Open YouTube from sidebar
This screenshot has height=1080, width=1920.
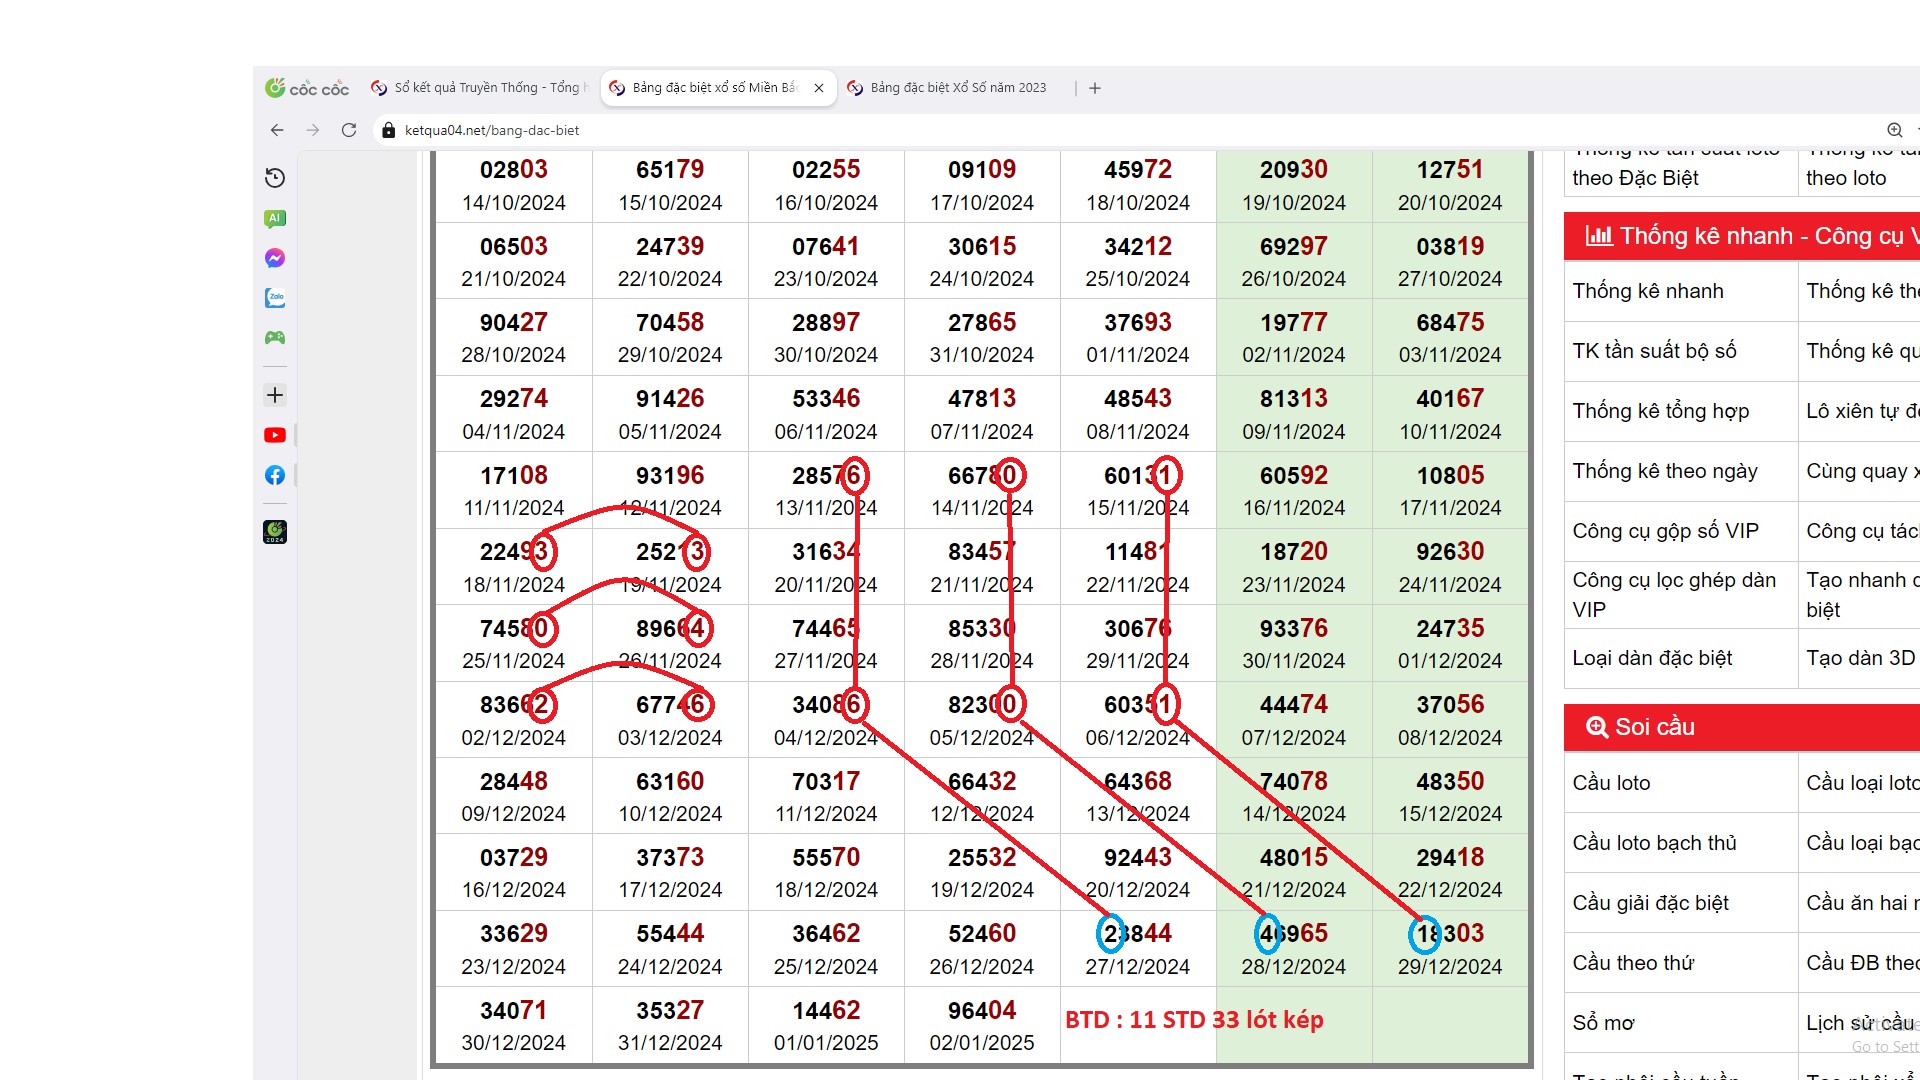pos(275,435)
